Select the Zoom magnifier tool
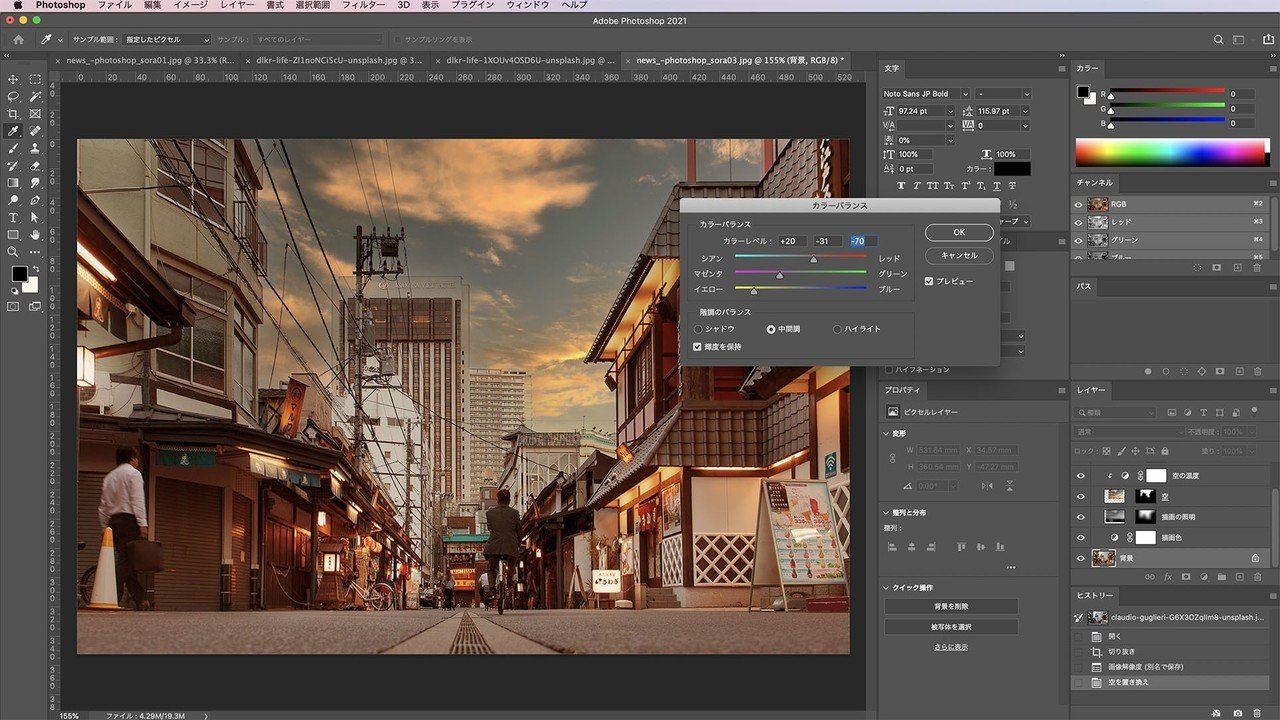1280x720 pixels. (13, 252)
